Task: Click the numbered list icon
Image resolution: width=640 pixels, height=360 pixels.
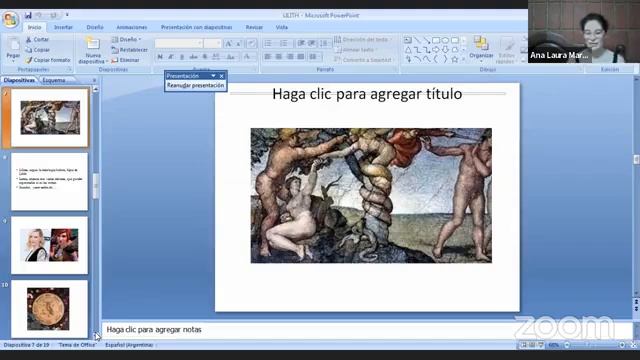Action: (284, 43)
